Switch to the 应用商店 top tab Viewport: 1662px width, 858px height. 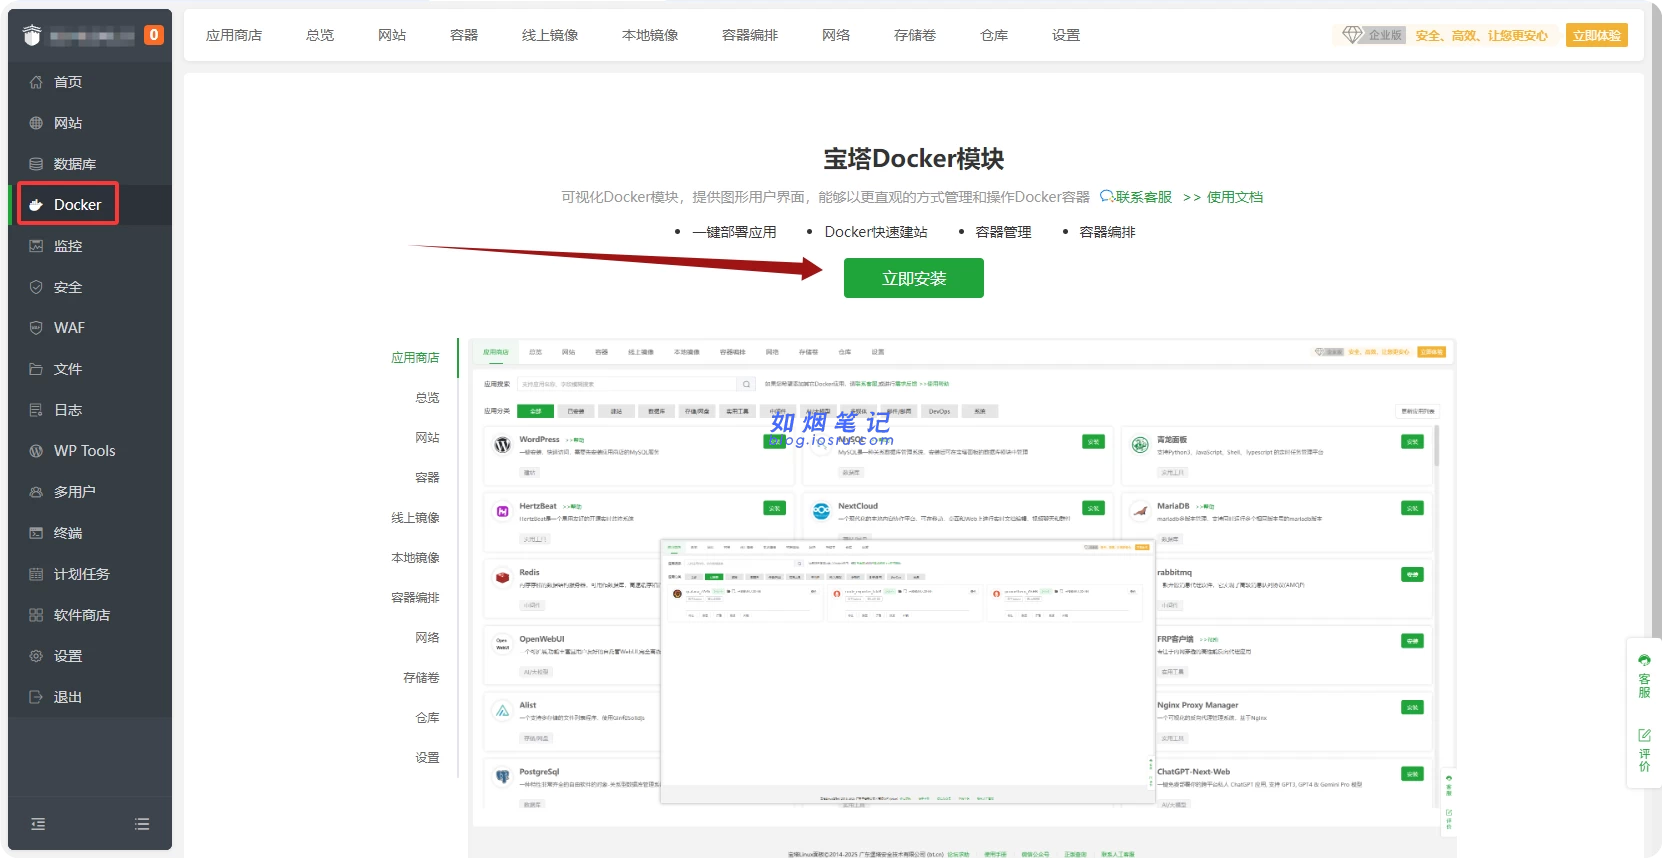coord(234,35)
